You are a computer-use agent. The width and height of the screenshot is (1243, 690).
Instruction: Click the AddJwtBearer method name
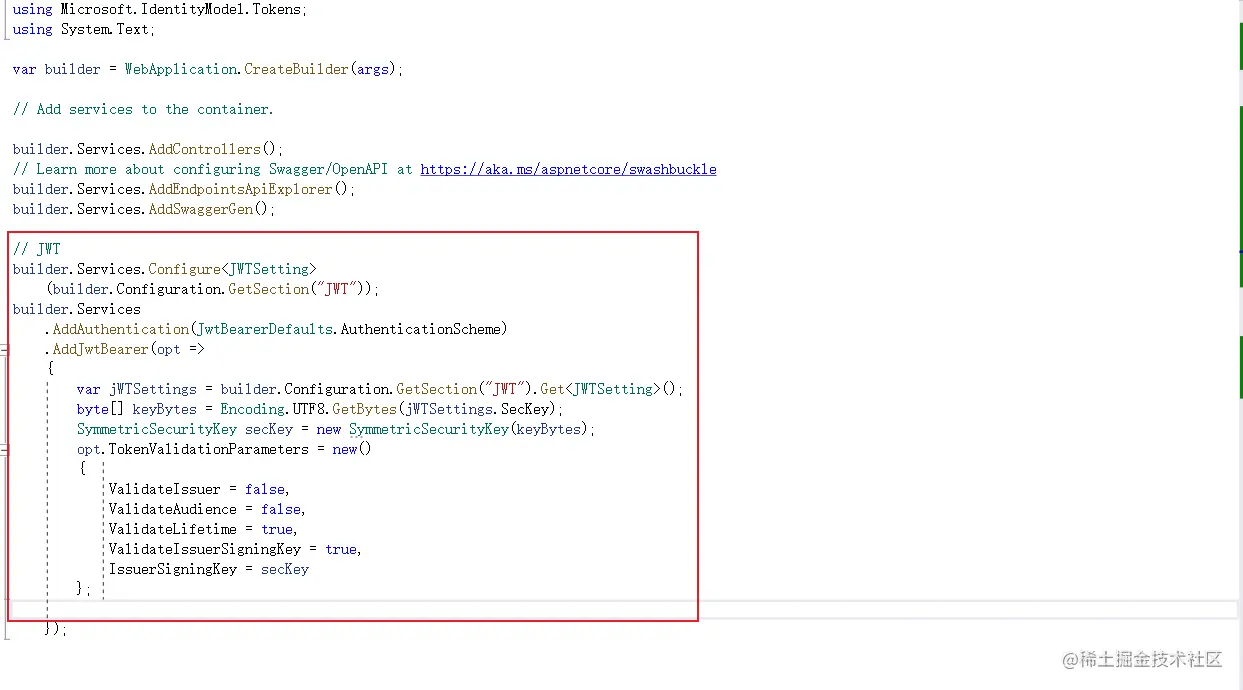point(100,349)
